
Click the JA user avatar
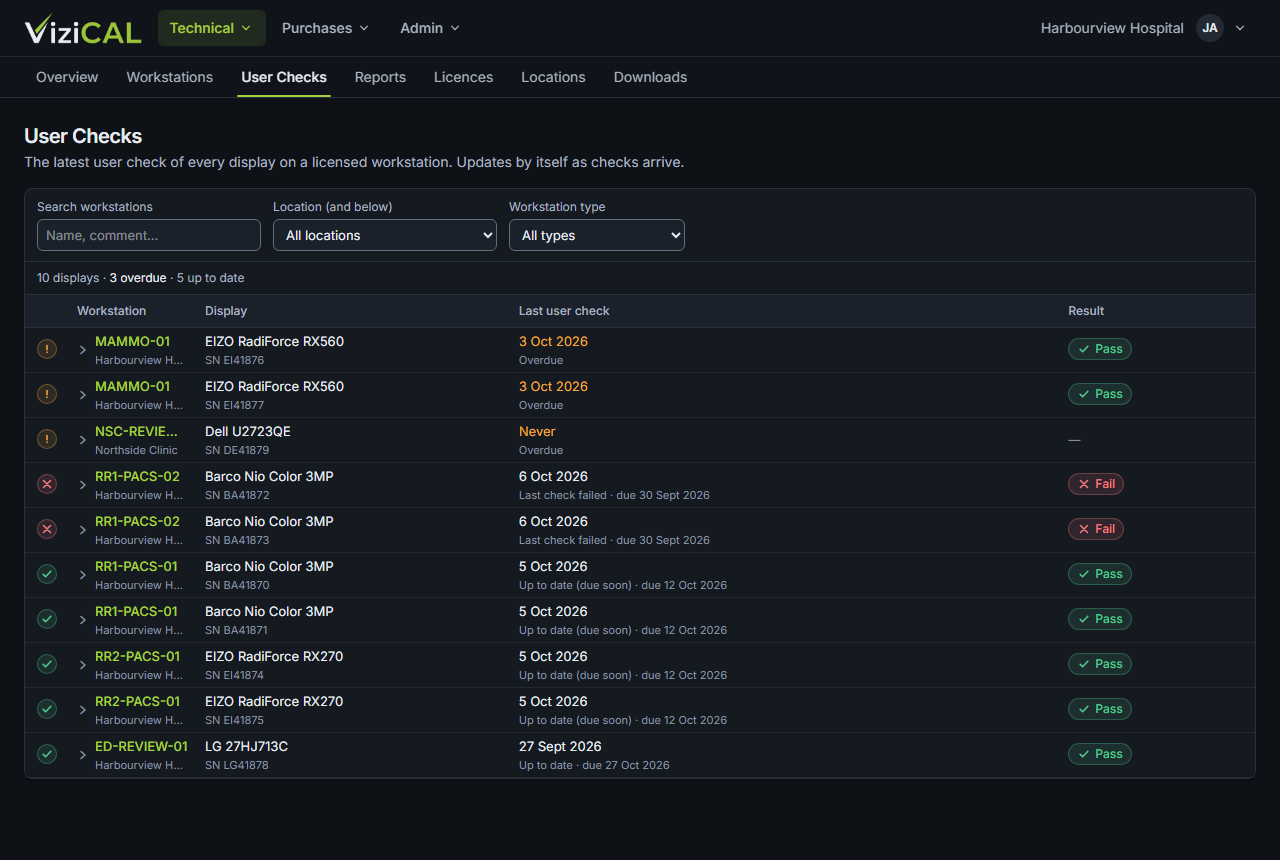click(1210, 28)
